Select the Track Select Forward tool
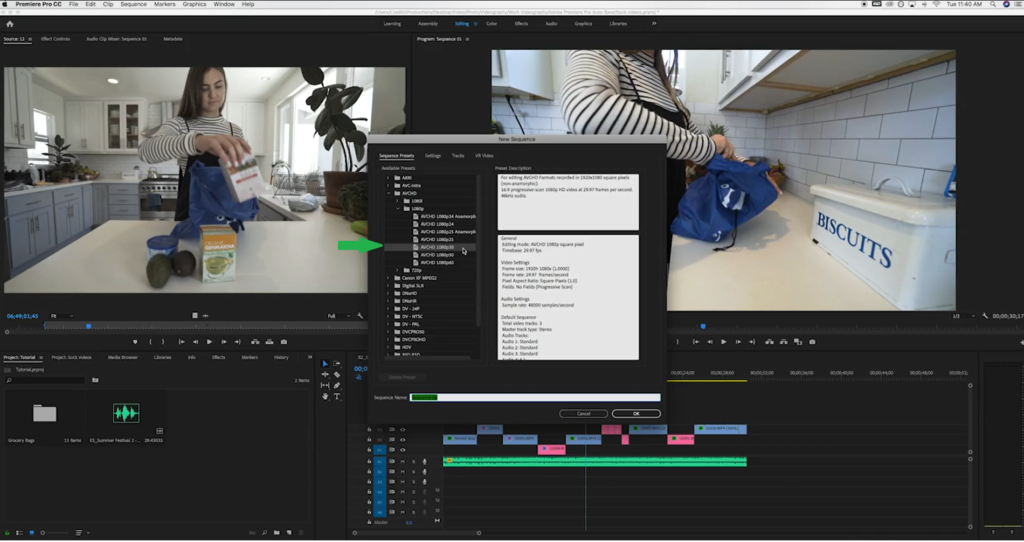1024x542 pixels. (x=337, y=364)
